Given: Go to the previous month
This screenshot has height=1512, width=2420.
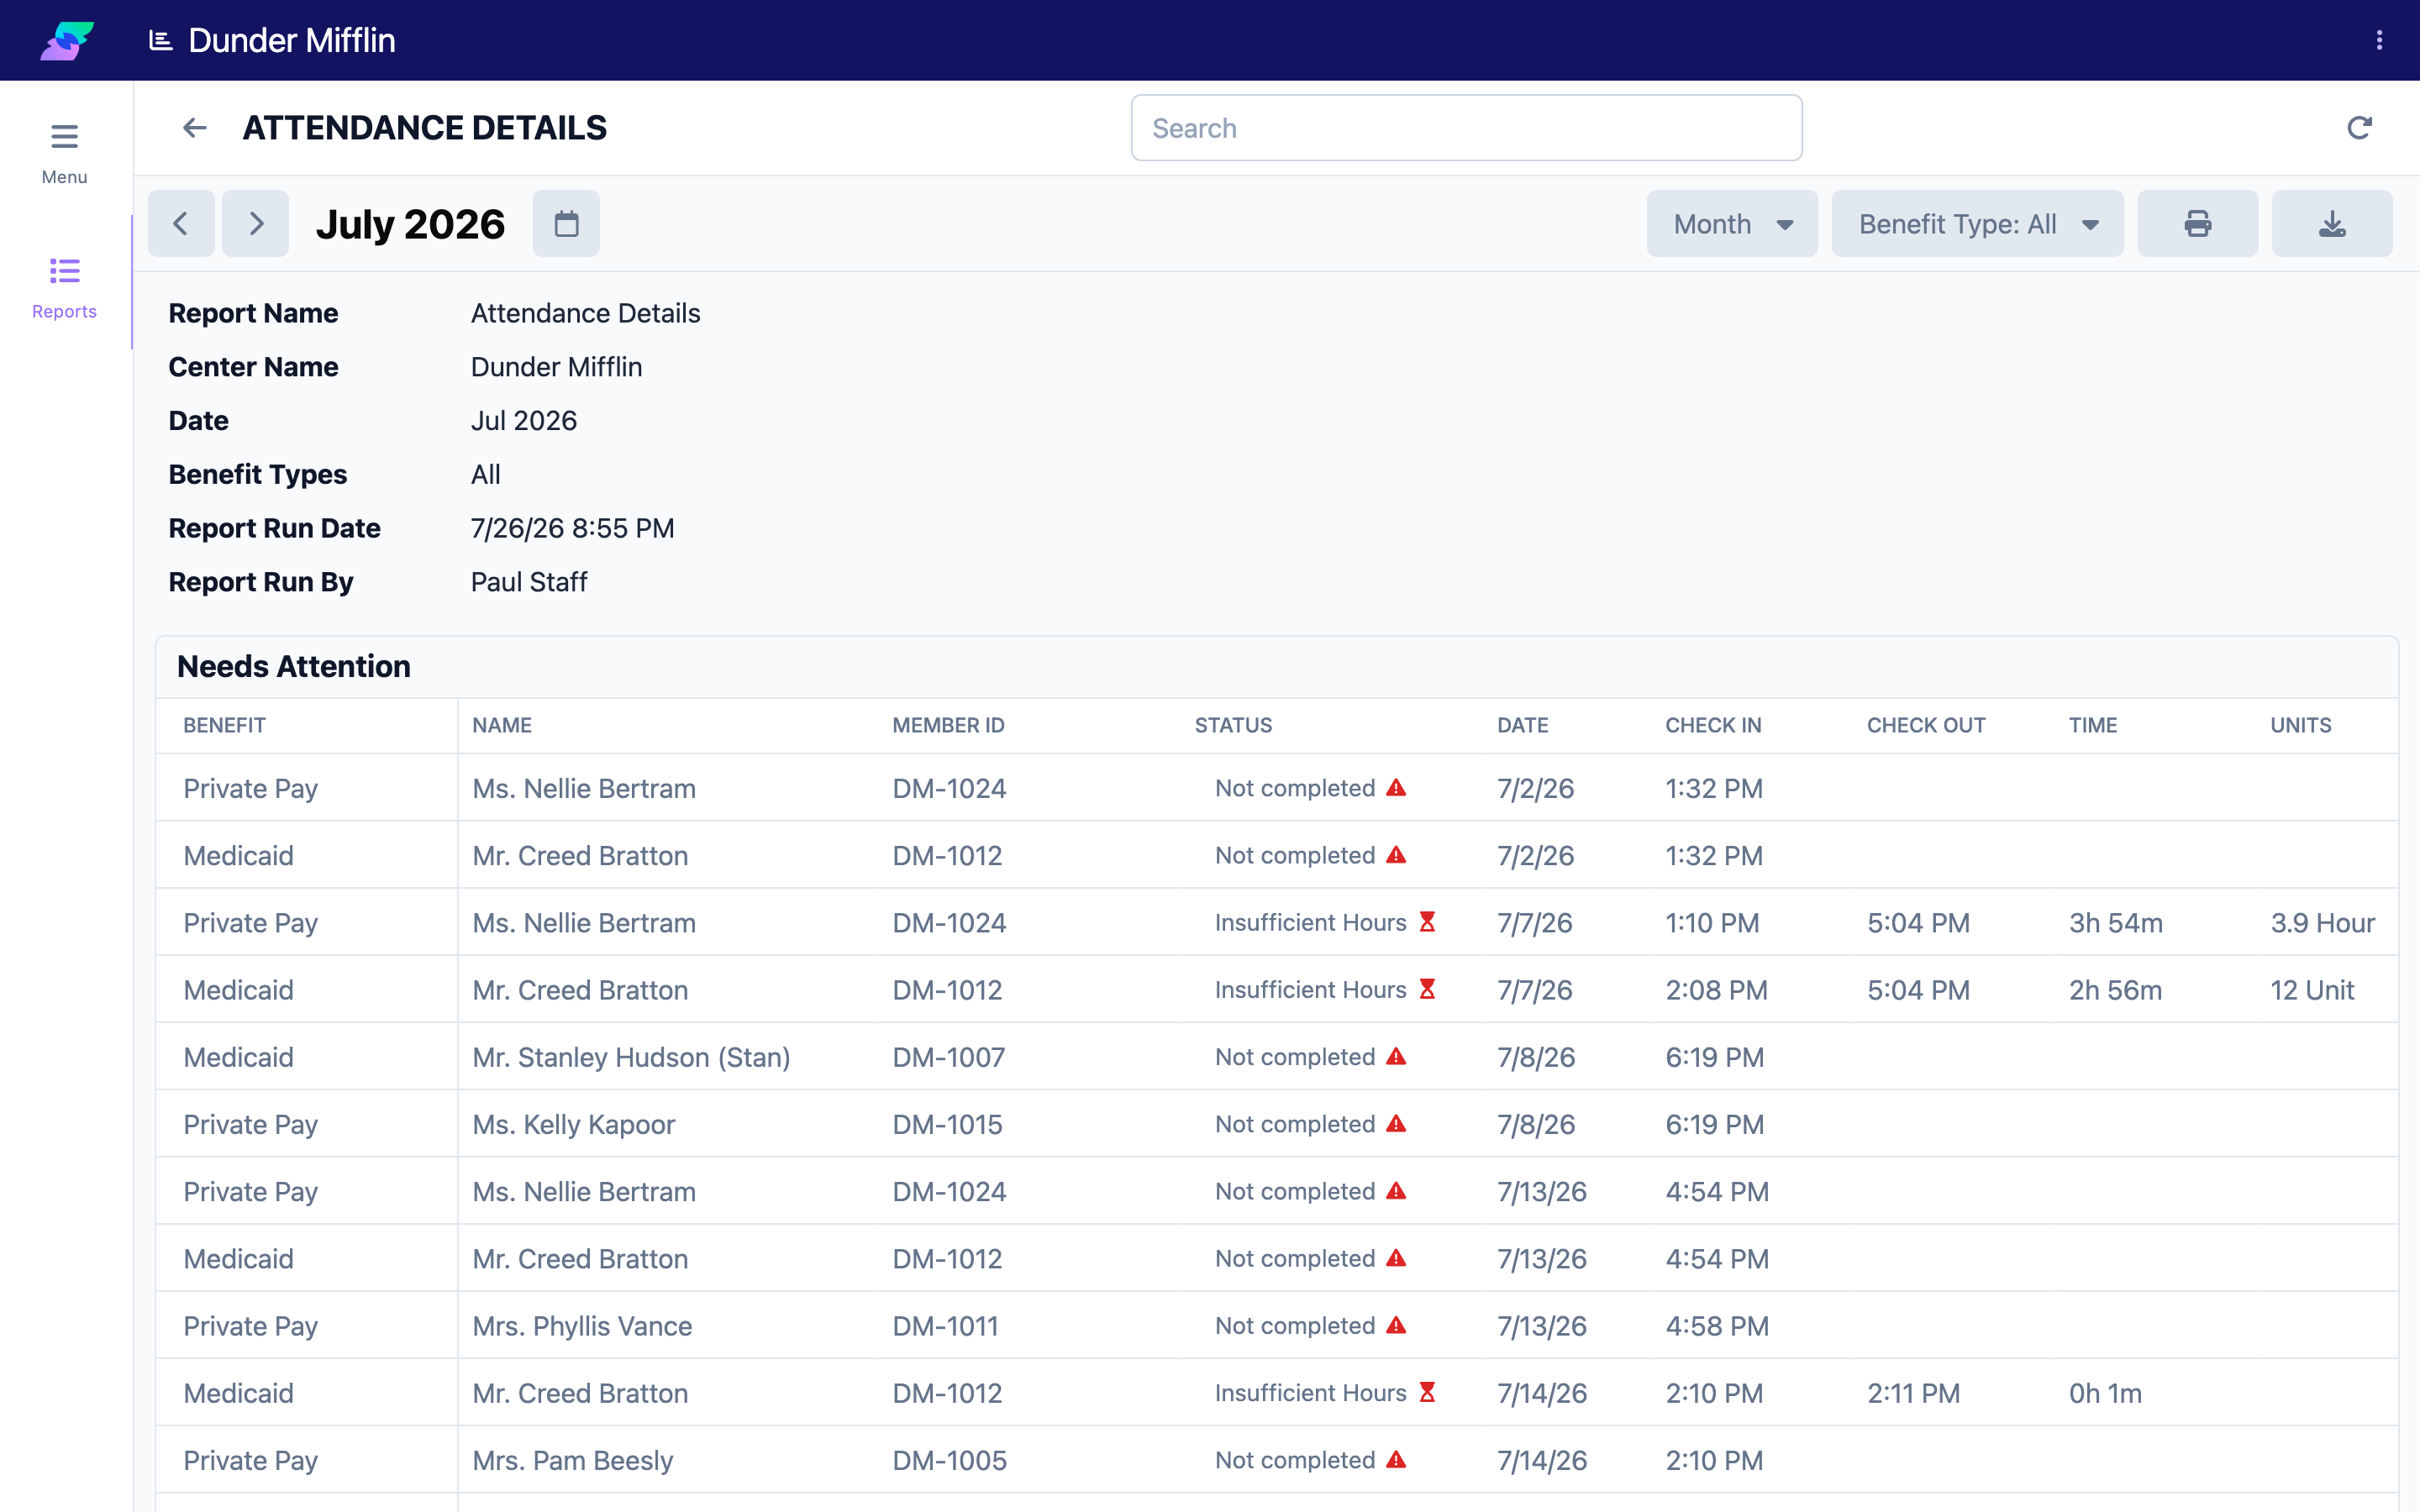Looking at the screenshot, I should (181, 224).
